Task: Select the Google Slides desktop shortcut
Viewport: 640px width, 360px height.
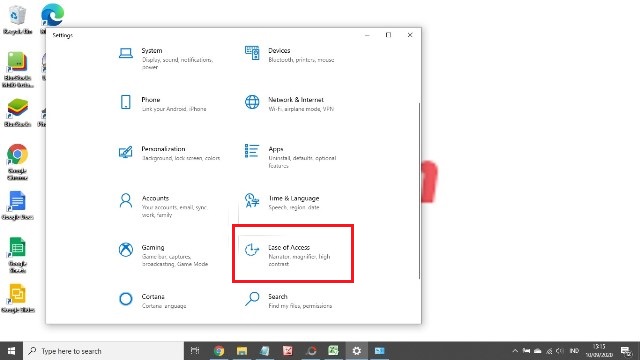Action: tap(18, 298)
